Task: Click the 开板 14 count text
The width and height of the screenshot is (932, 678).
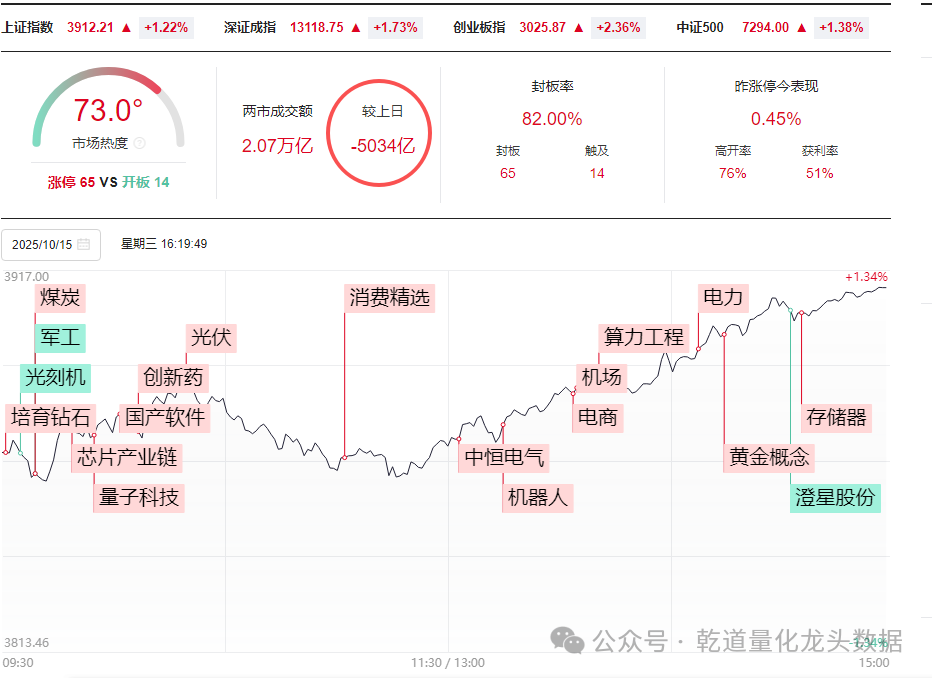Action: click(146, 182)
